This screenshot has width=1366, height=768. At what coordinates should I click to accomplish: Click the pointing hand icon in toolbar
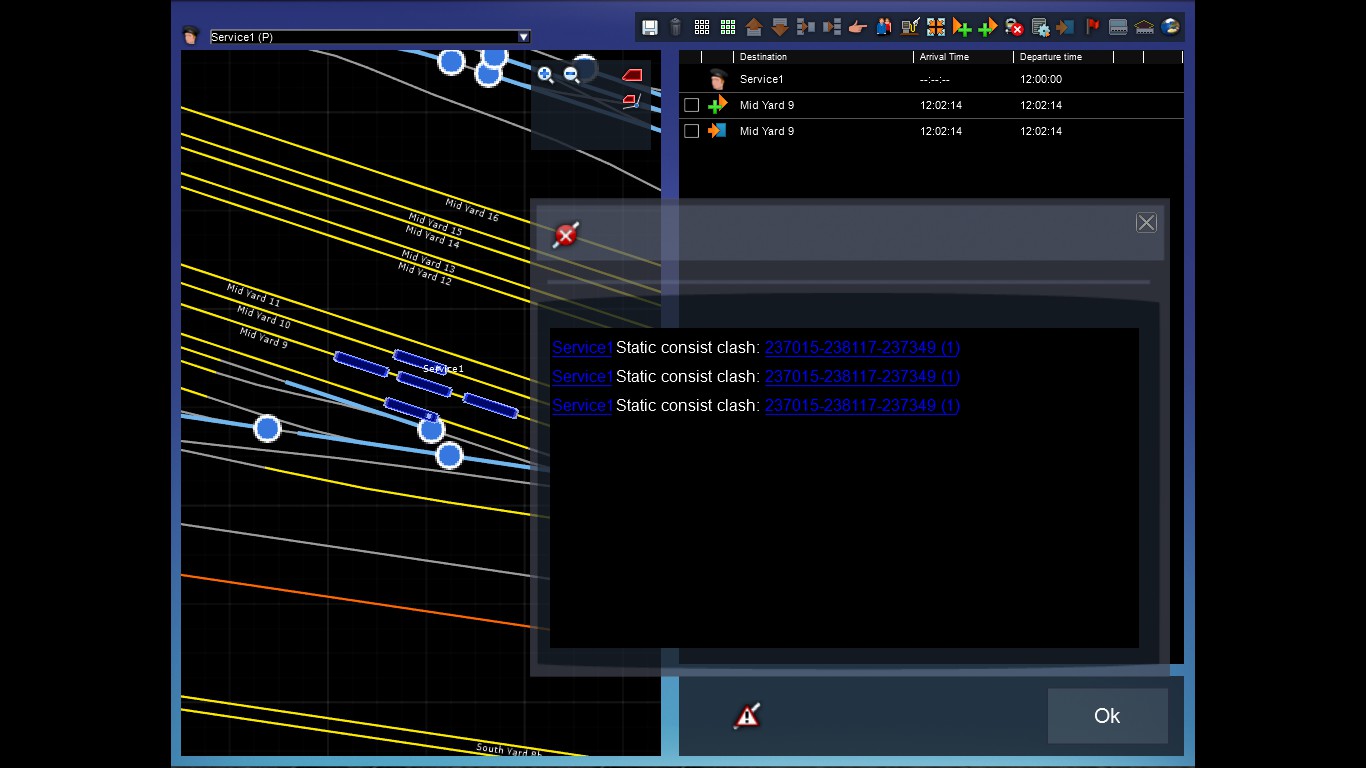(857, 27)
